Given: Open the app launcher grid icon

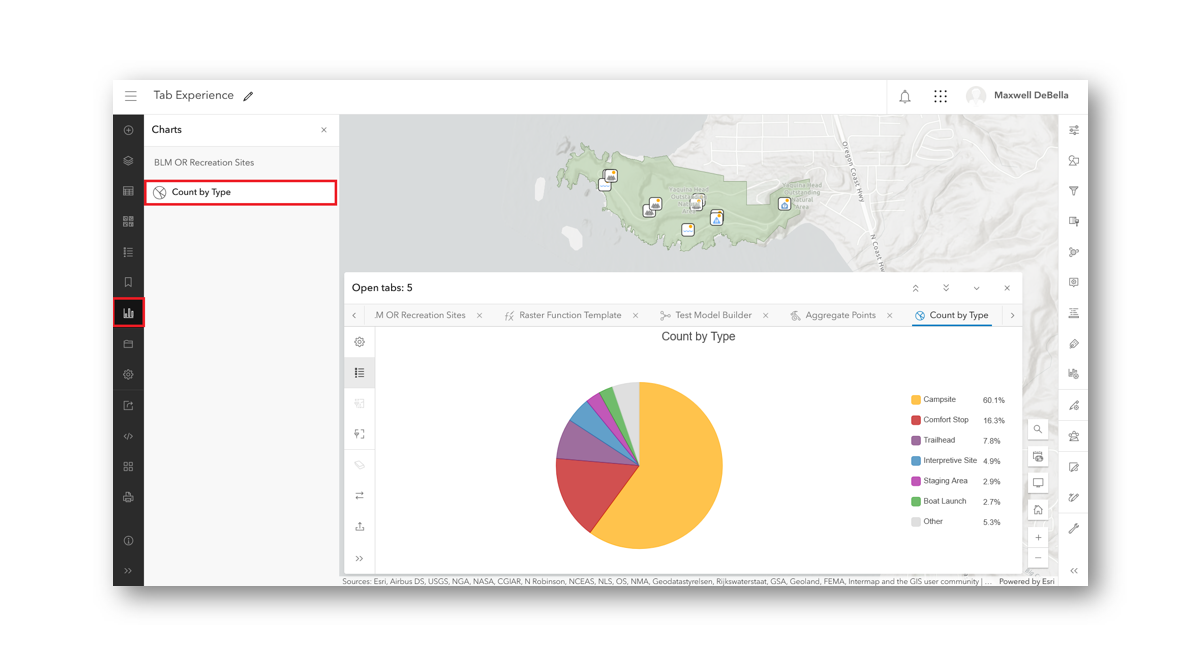Looking at the screenshot, I should 940,96.
